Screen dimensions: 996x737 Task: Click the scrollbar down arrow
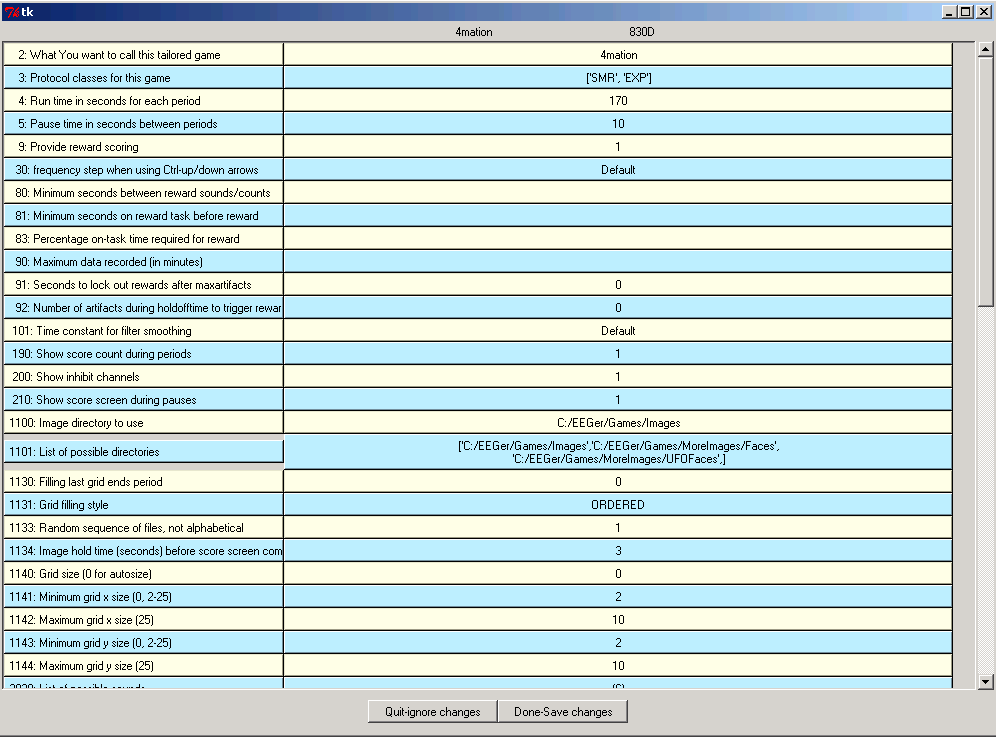point(985,682)
